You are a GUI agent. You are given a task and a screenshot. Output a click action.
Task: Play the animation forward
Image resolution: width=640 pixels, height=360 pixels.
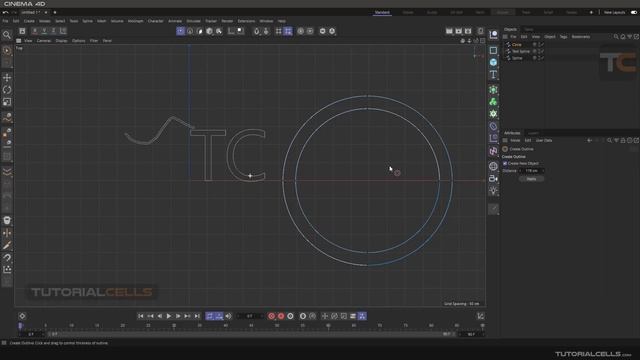[169, 316]
